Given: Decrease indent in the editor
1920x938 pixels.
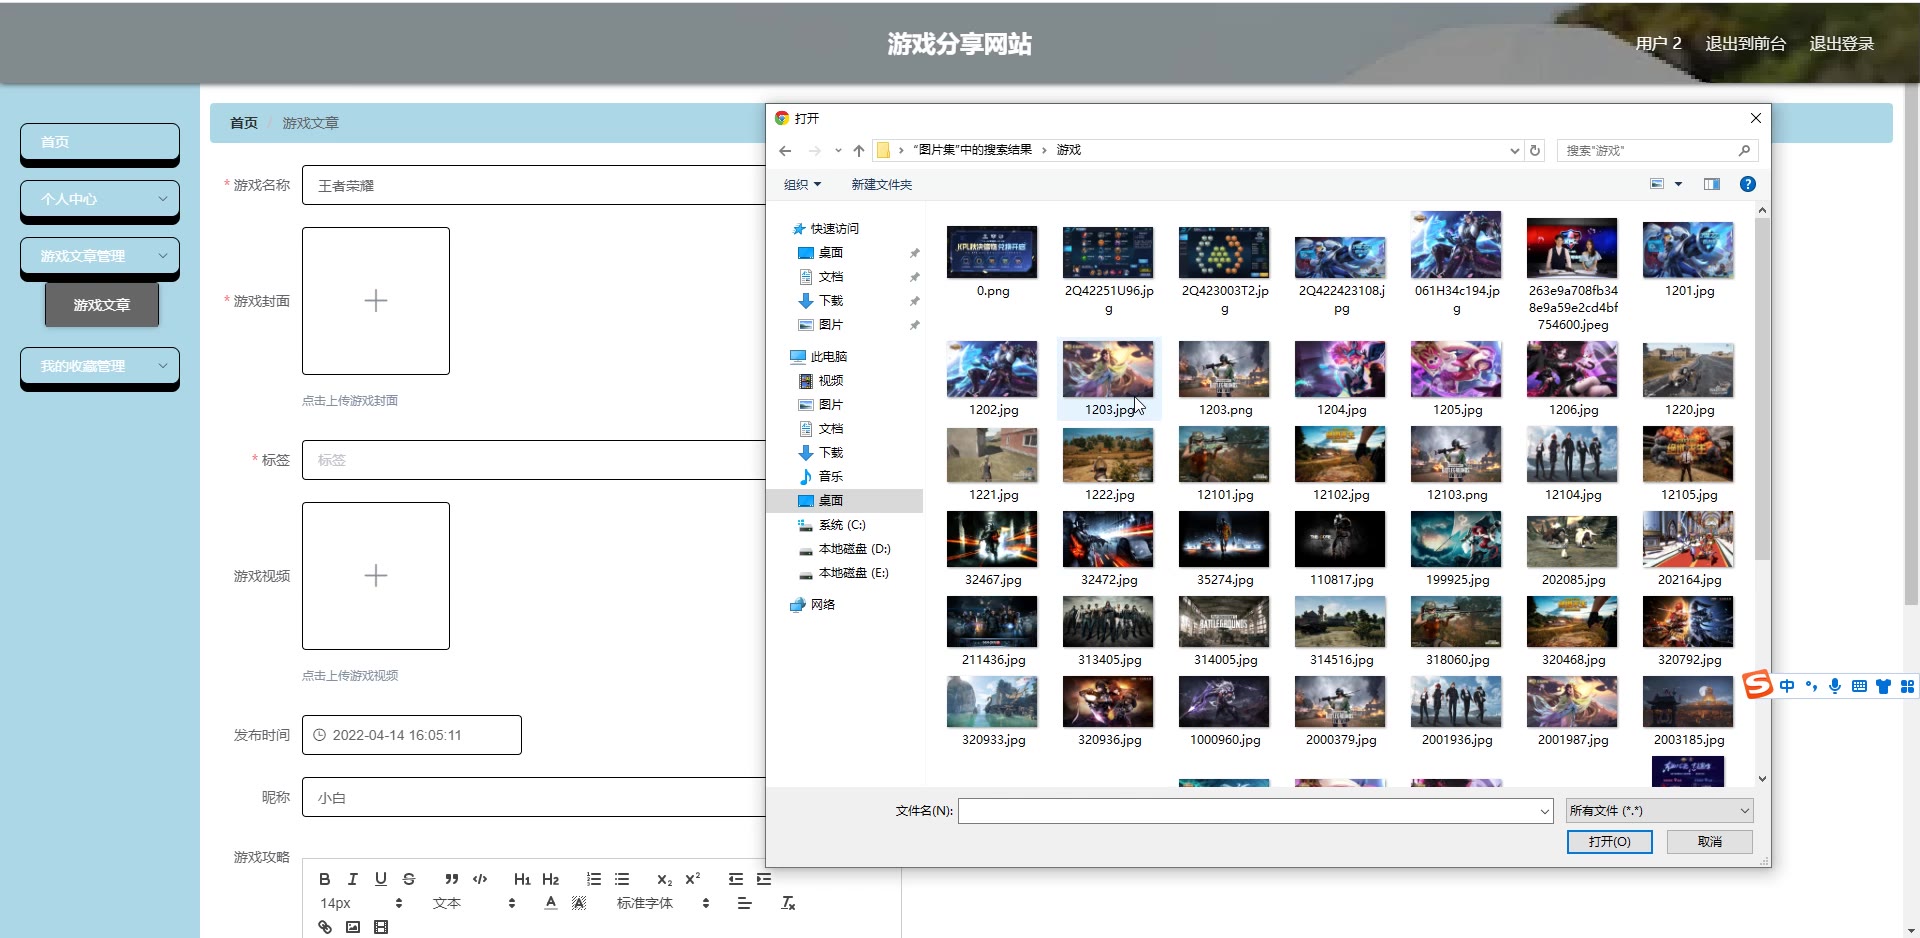Looking at the screenshot, I should 736,879.
